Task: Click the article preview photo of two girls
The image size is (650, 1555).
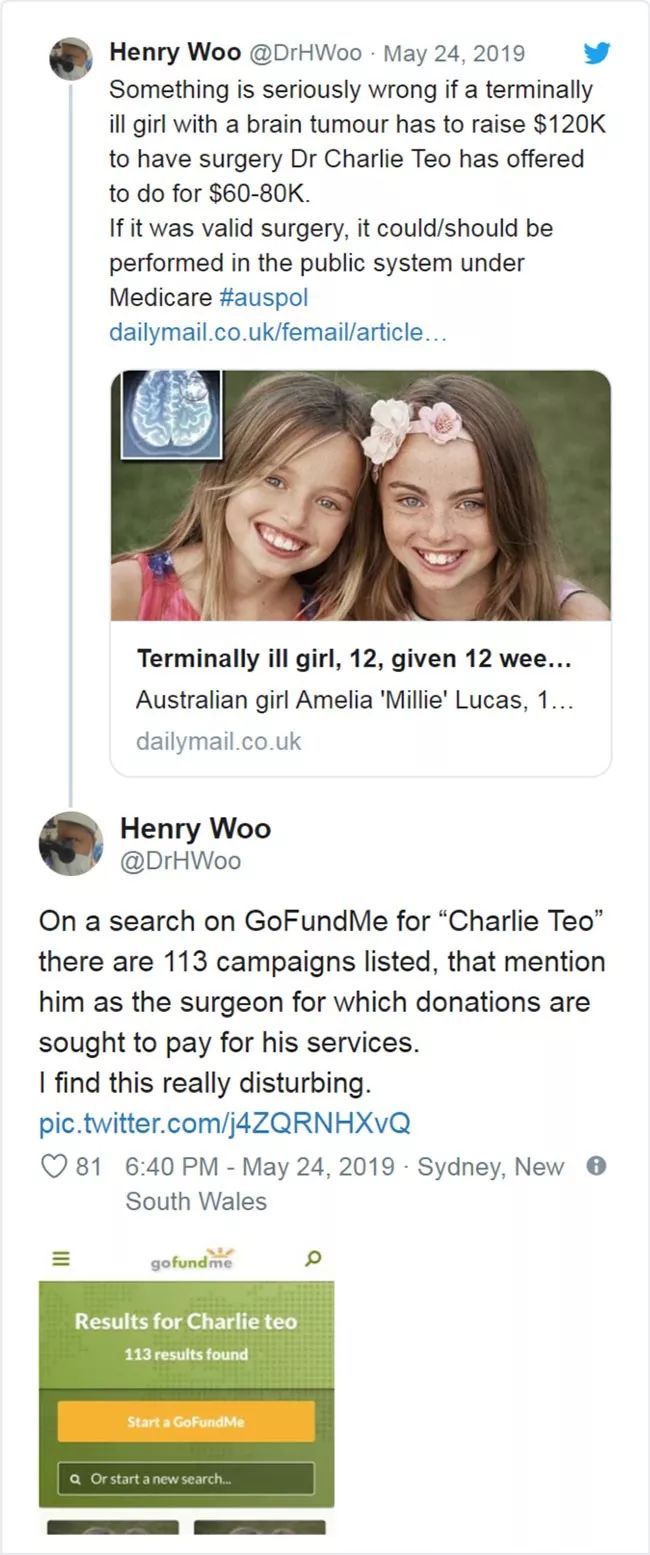Action: pos(360,495)
